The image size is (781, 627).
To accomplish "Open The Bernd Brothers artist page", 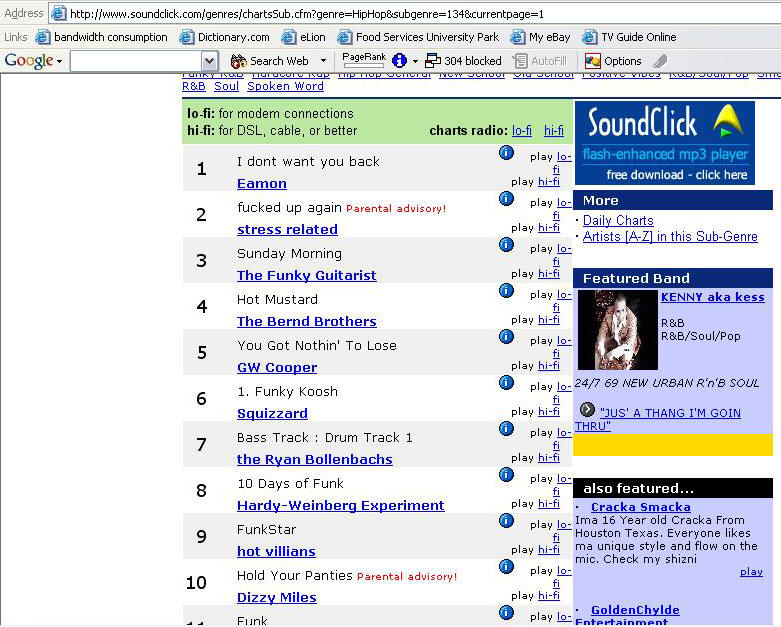I will pyautogui.click(x=307, y=322).
